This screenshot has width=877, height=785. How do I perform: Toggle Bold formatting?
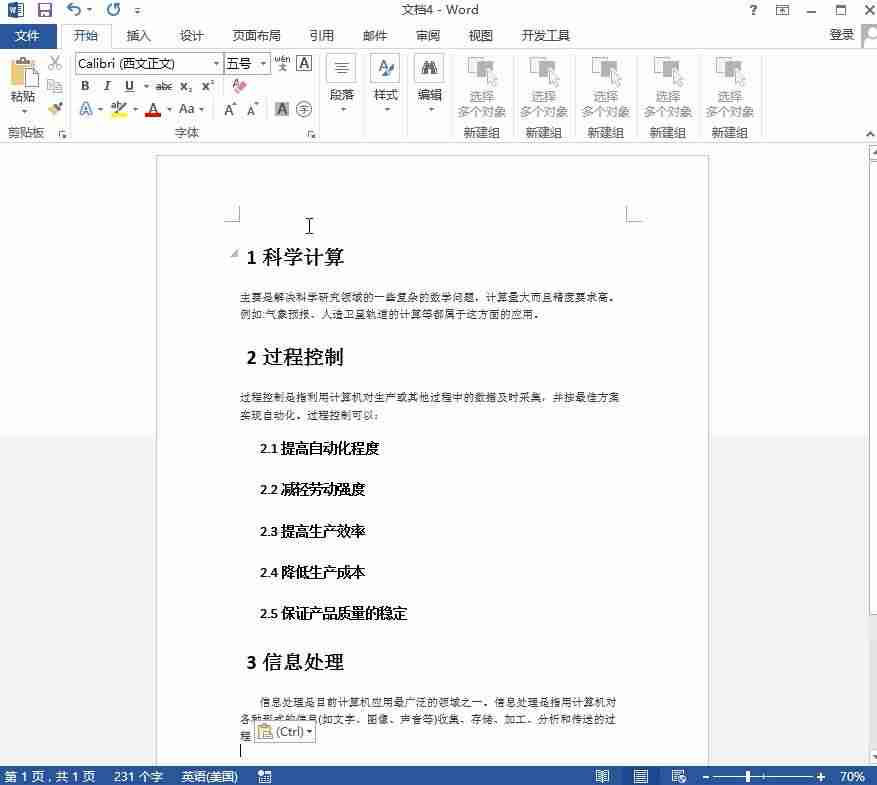tap(85, 86)
